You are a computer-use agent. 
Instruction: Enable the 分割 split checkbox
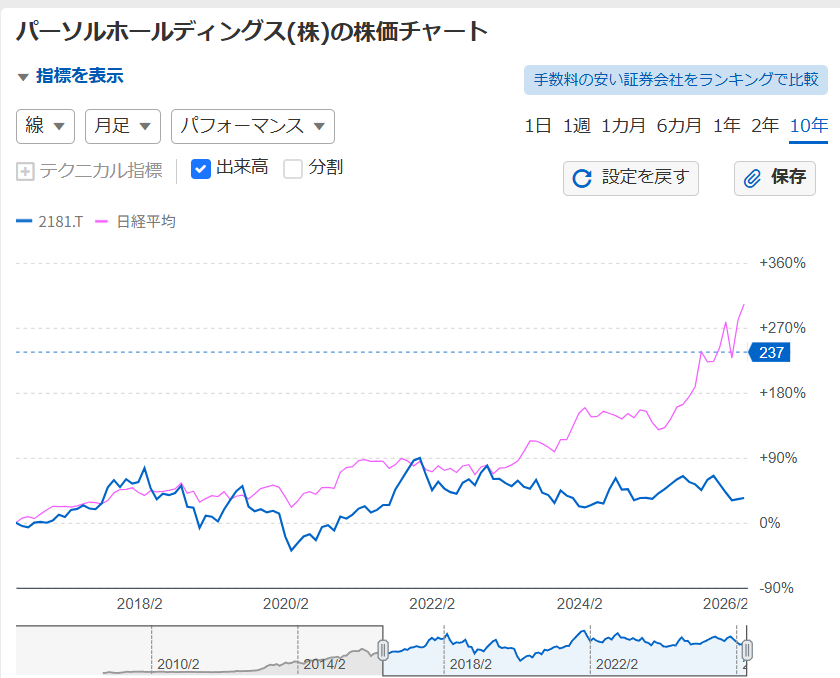pos(293,169)
